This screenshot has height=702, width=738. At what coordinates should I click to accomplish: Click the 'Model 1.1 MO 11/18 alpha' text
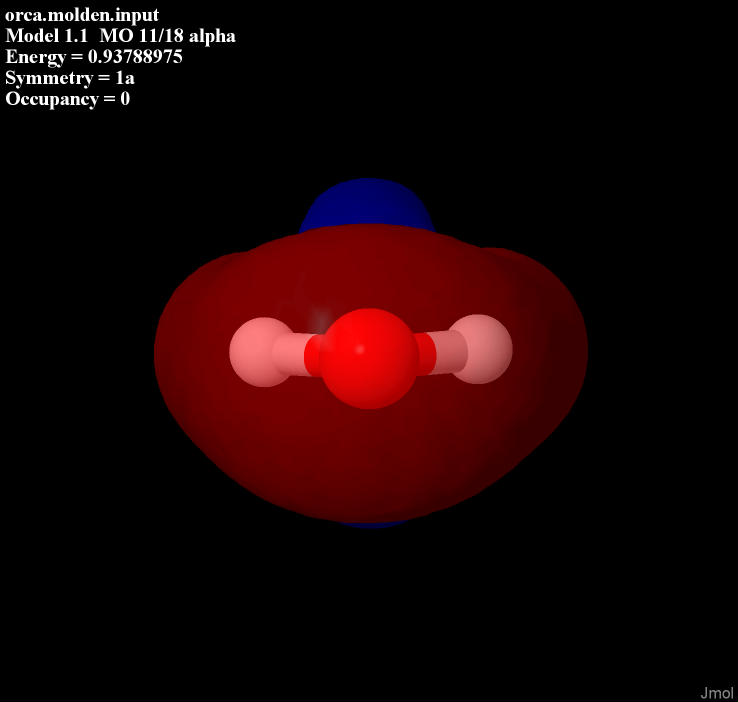[x=120, y=36]
